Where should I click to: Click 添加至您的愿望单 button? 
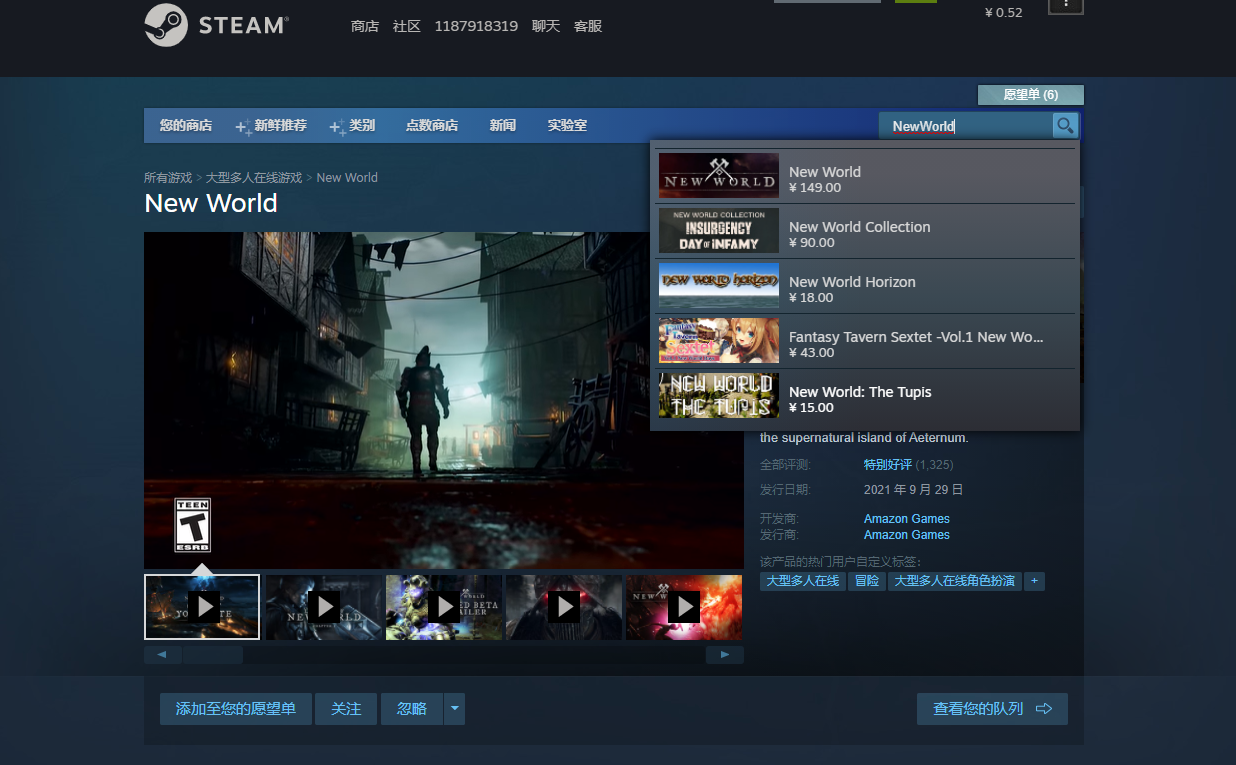(x=236, y=709)
